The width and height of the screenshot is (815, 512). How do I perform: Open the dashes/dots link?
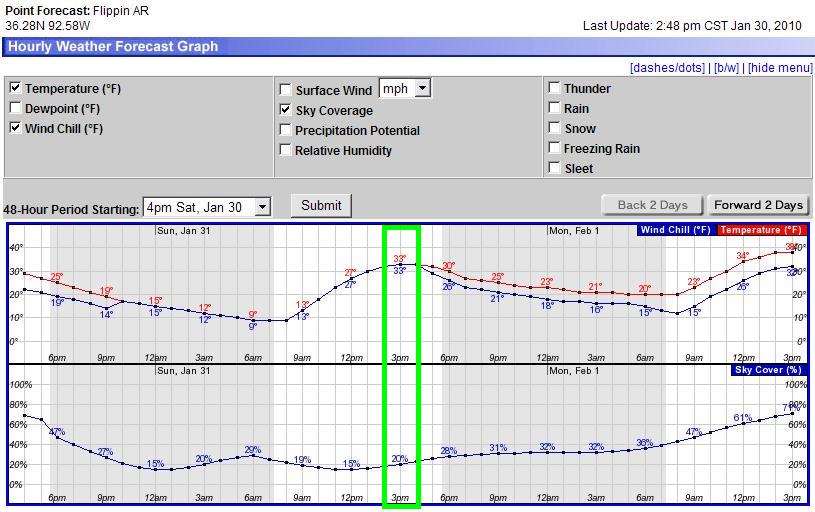point(667,68)
